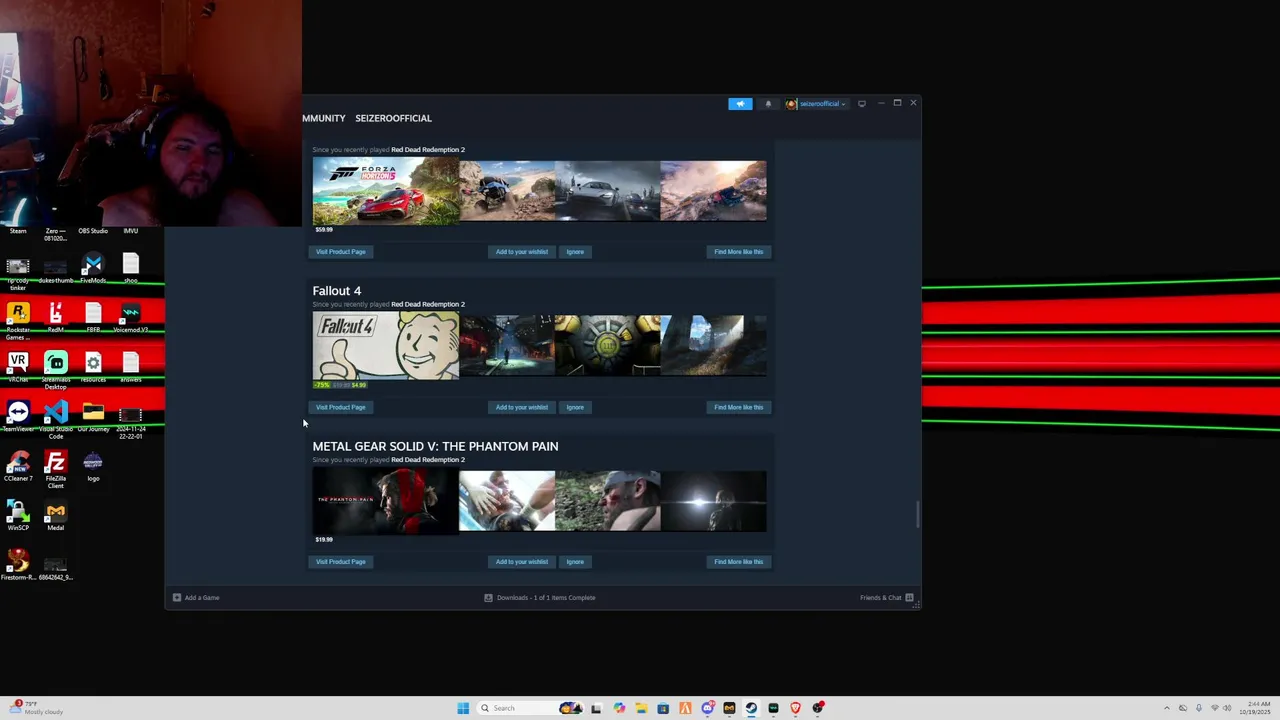Open the CCleaner 7 desktop shortcut
The width and height of the screenshot is (1280, 720).
point(18,466)
